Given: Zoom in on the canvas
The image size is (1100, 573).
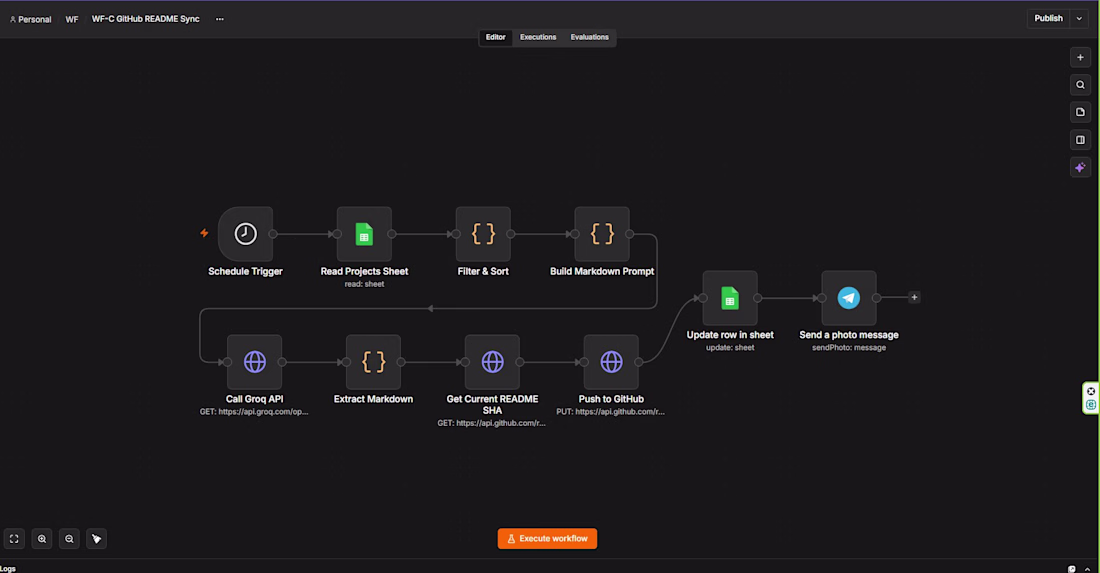Looking at the screenshot, I should [x=42, y=539].
